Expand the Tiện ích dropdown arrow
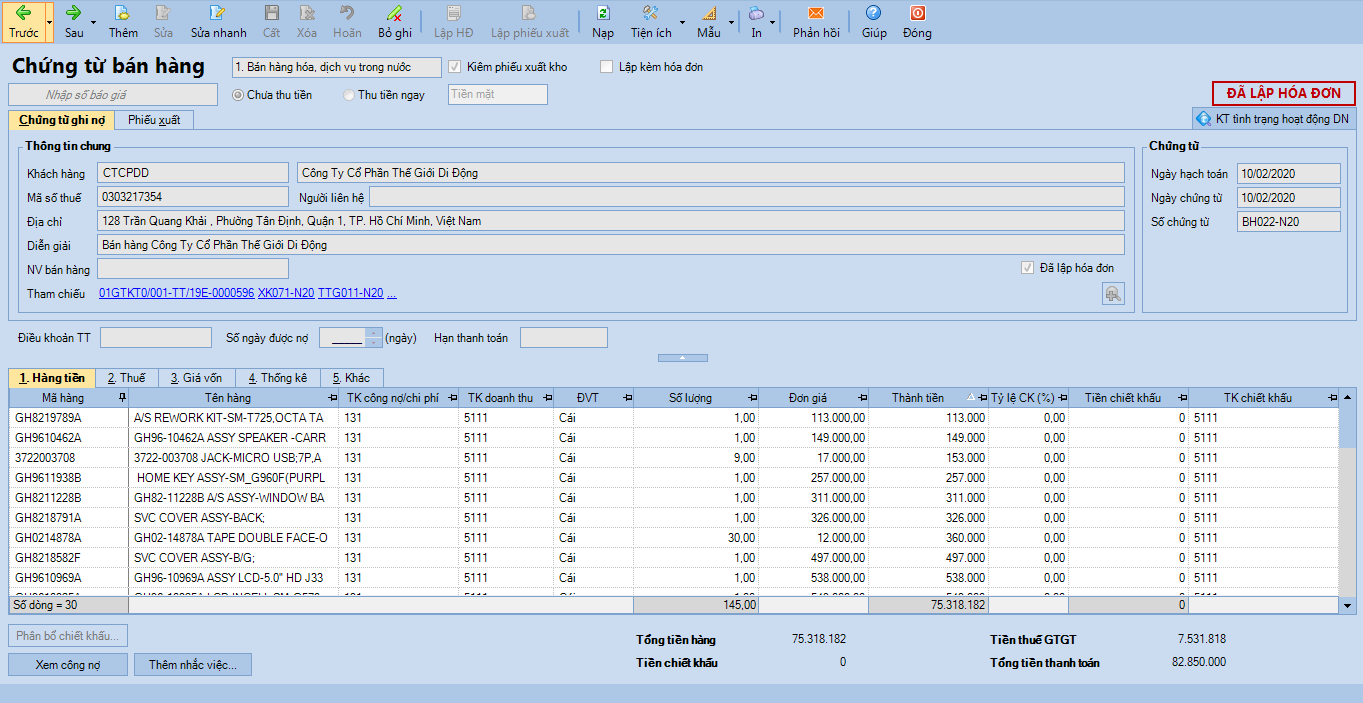Image resolution: width=1363 pixels, height=703 pixels. point(682,22)
